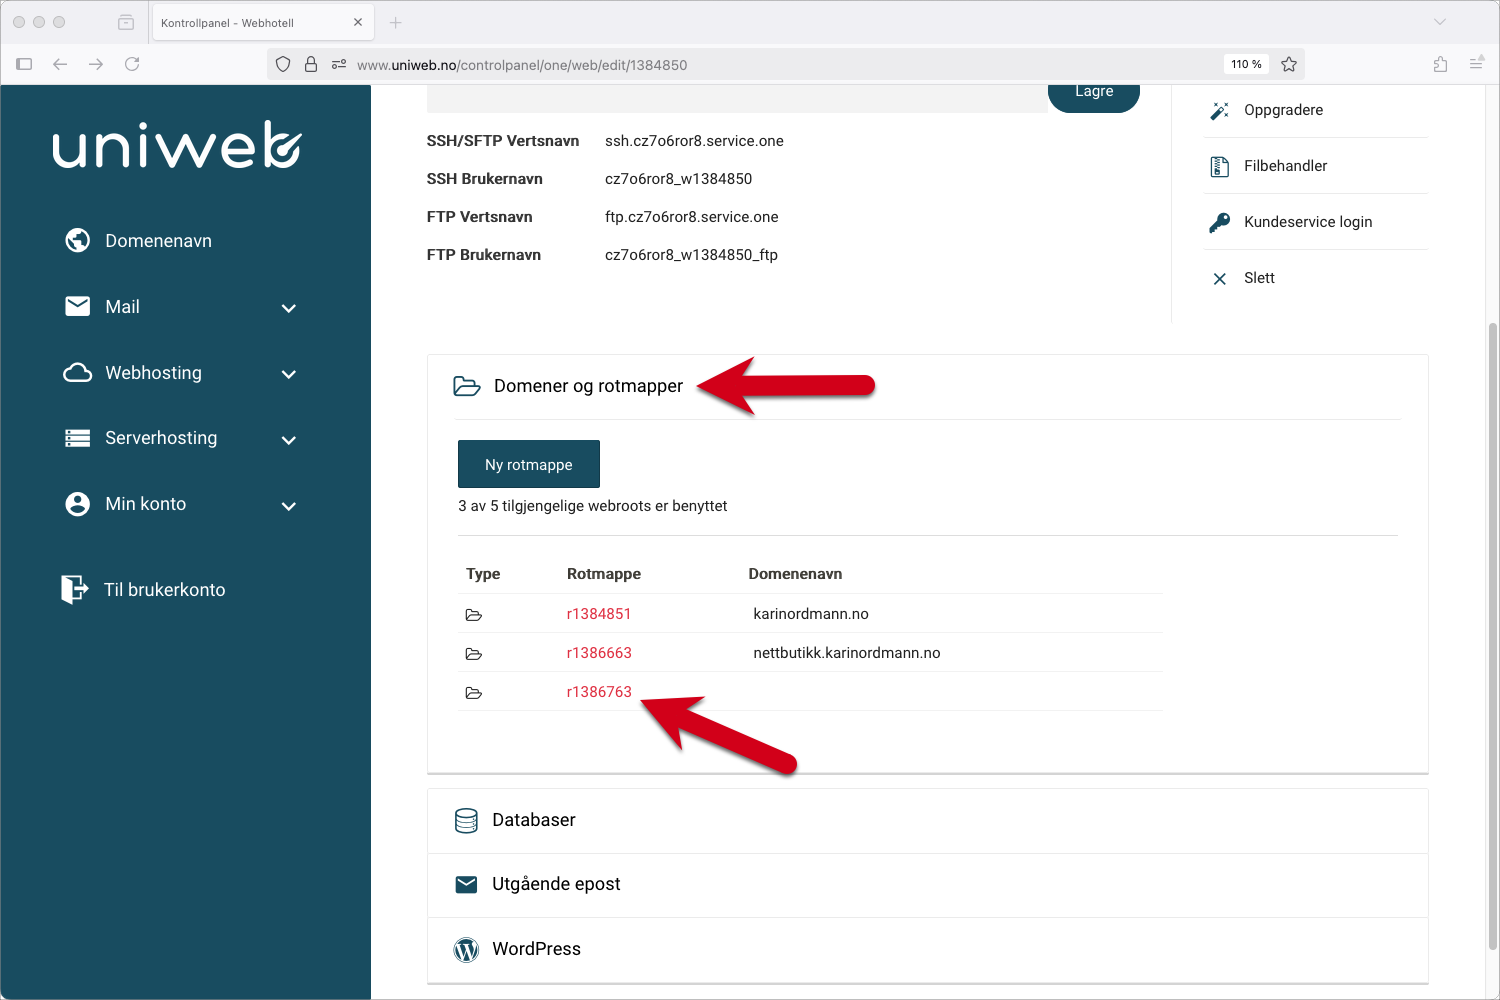
Task: Click the shield tracking protection icon
Action: [x=283, y=64]
